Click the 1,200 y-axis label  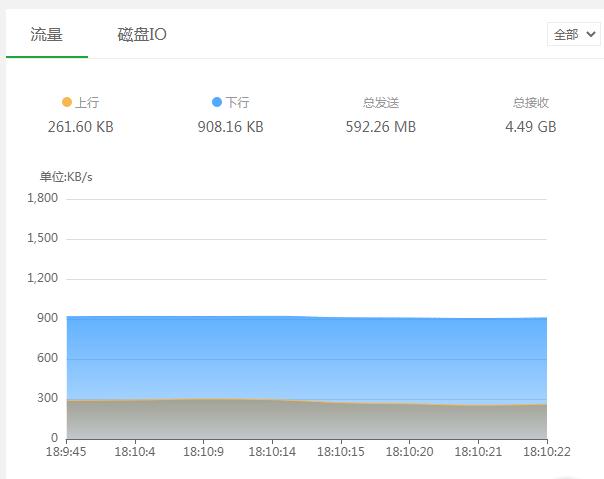click(42, 278)
